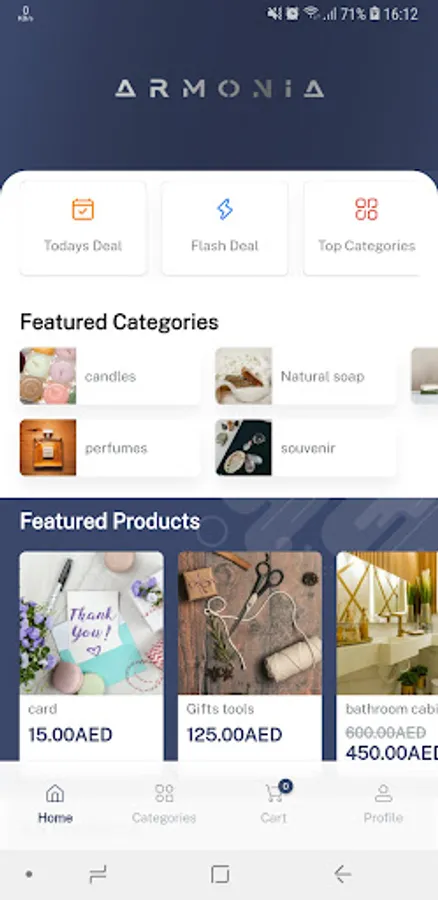Tap Android home square button
This screenshot has width=438, height=900.
(220, 874)
